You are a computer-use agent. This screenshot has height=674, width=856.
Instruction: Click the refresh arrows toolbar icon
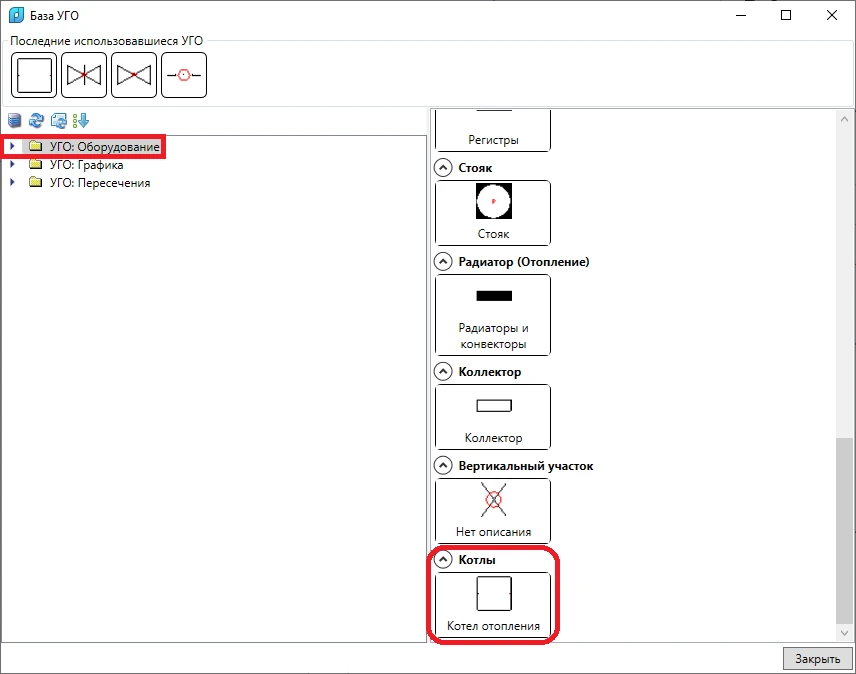click(x=37, y=120)
